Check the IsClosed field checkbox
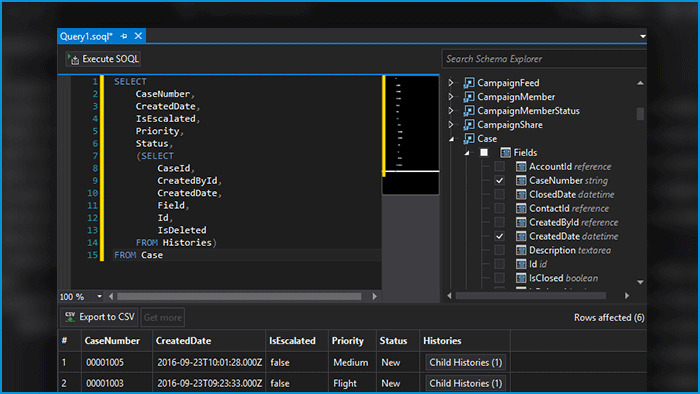The height and width of the screenshot is (394, 700). (x=500, y=278)
